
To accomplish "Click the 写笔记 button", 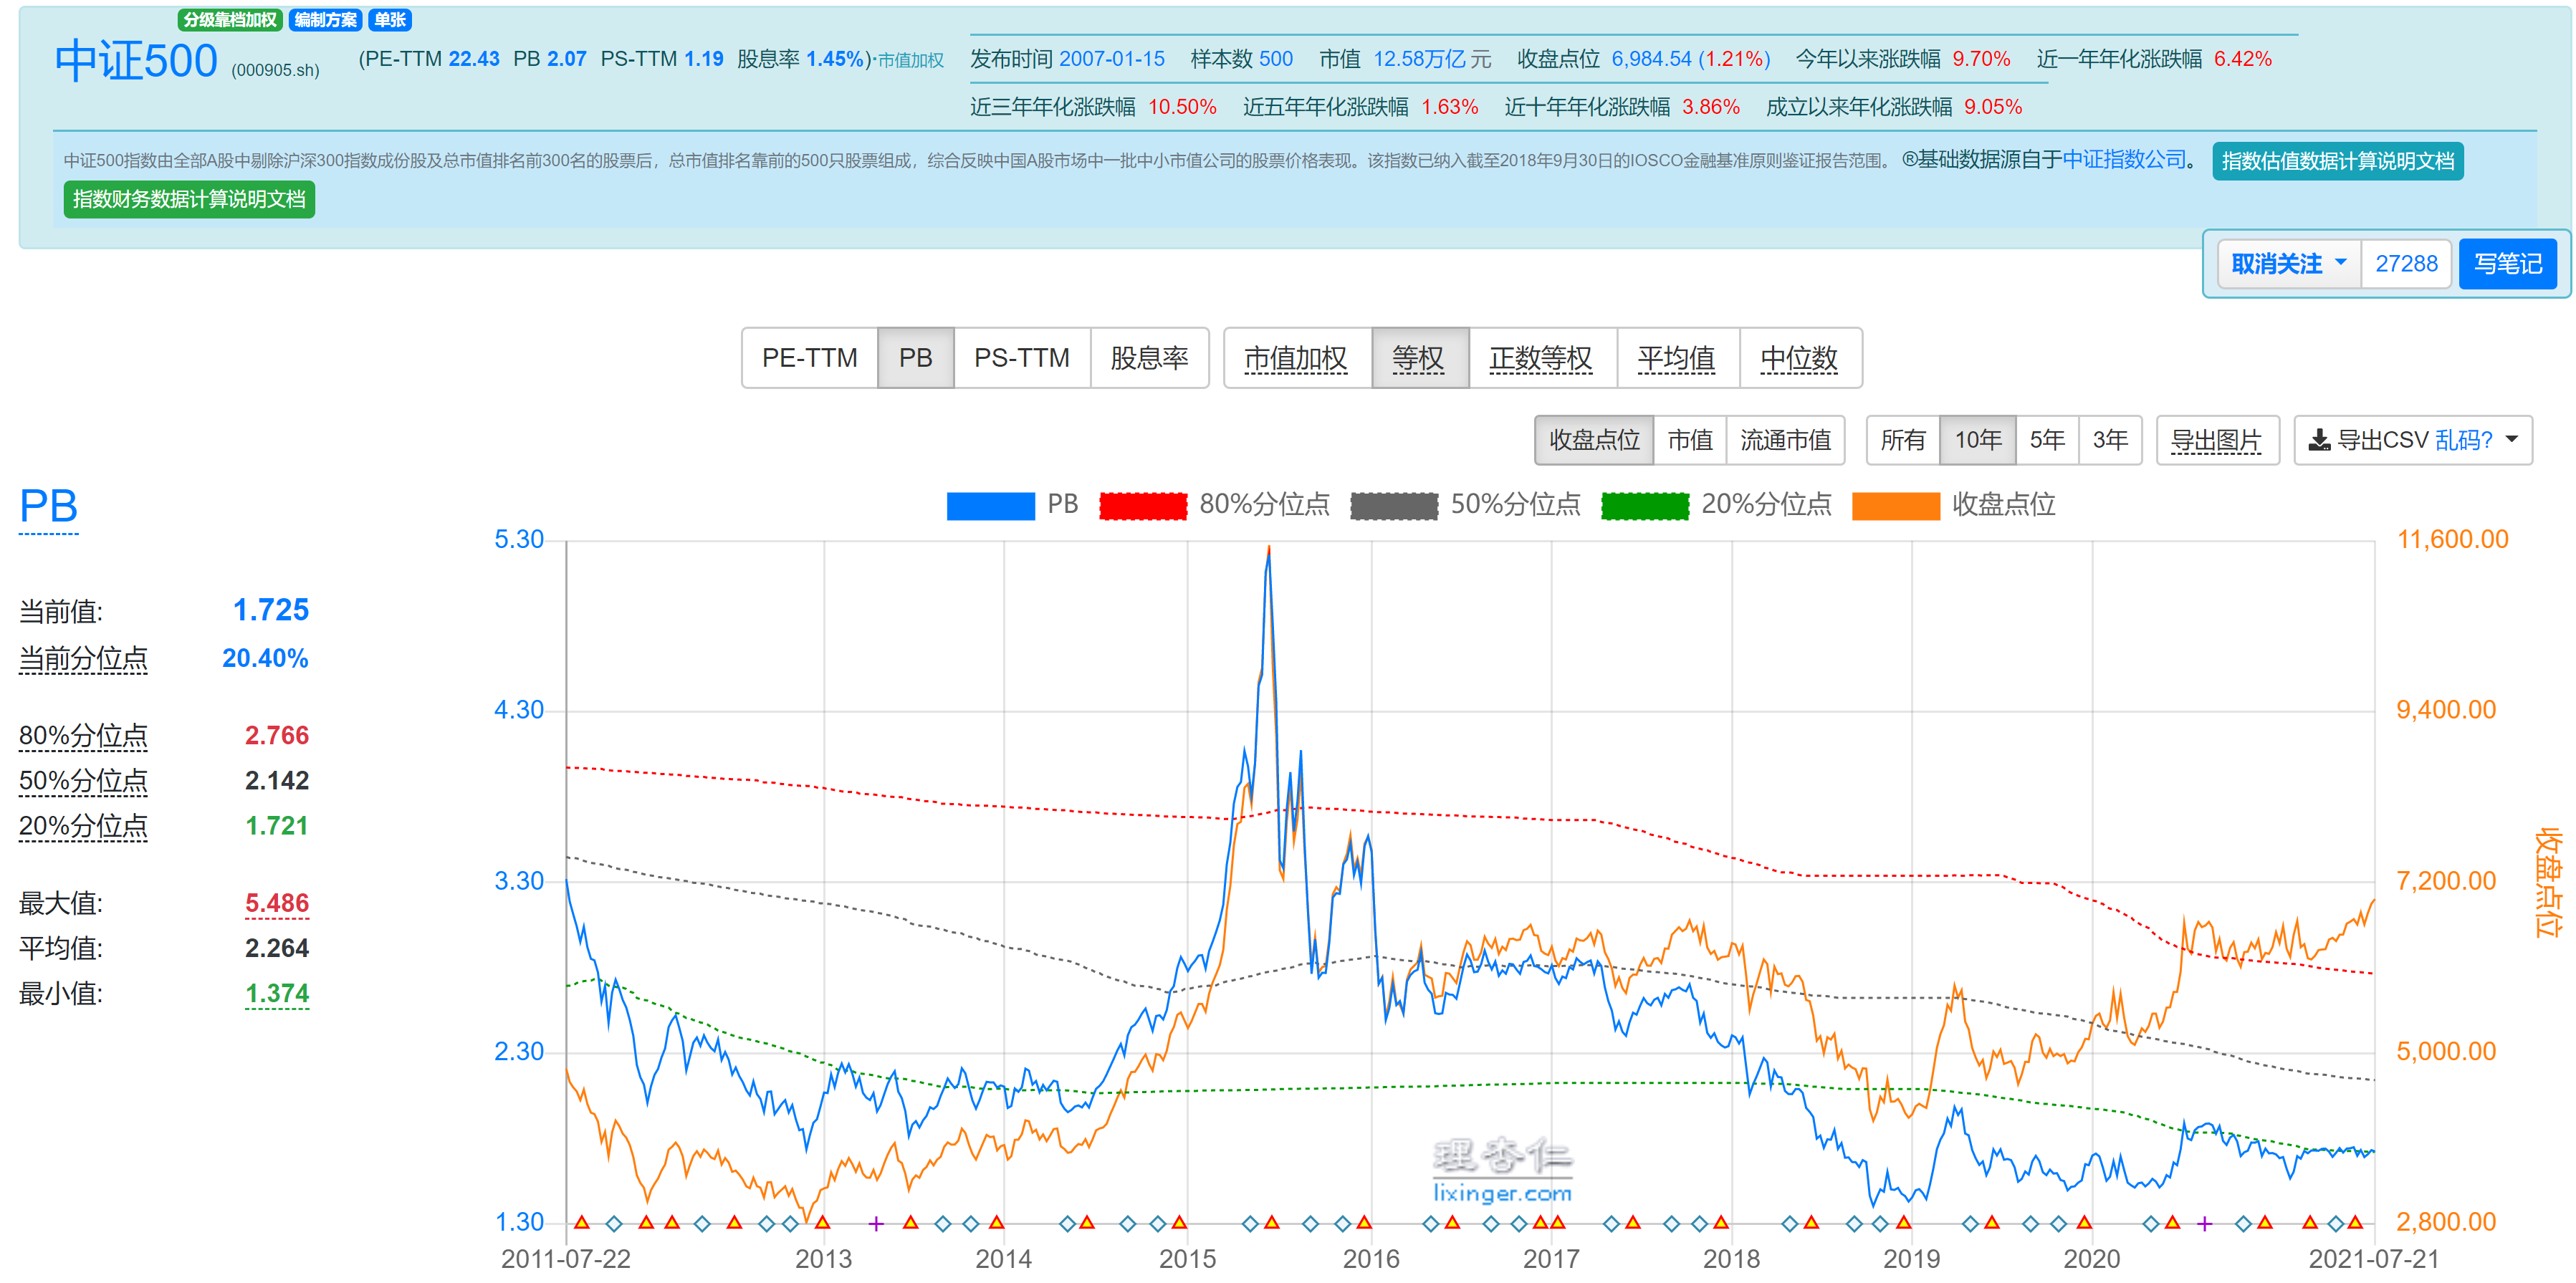I will [2507, 264].
